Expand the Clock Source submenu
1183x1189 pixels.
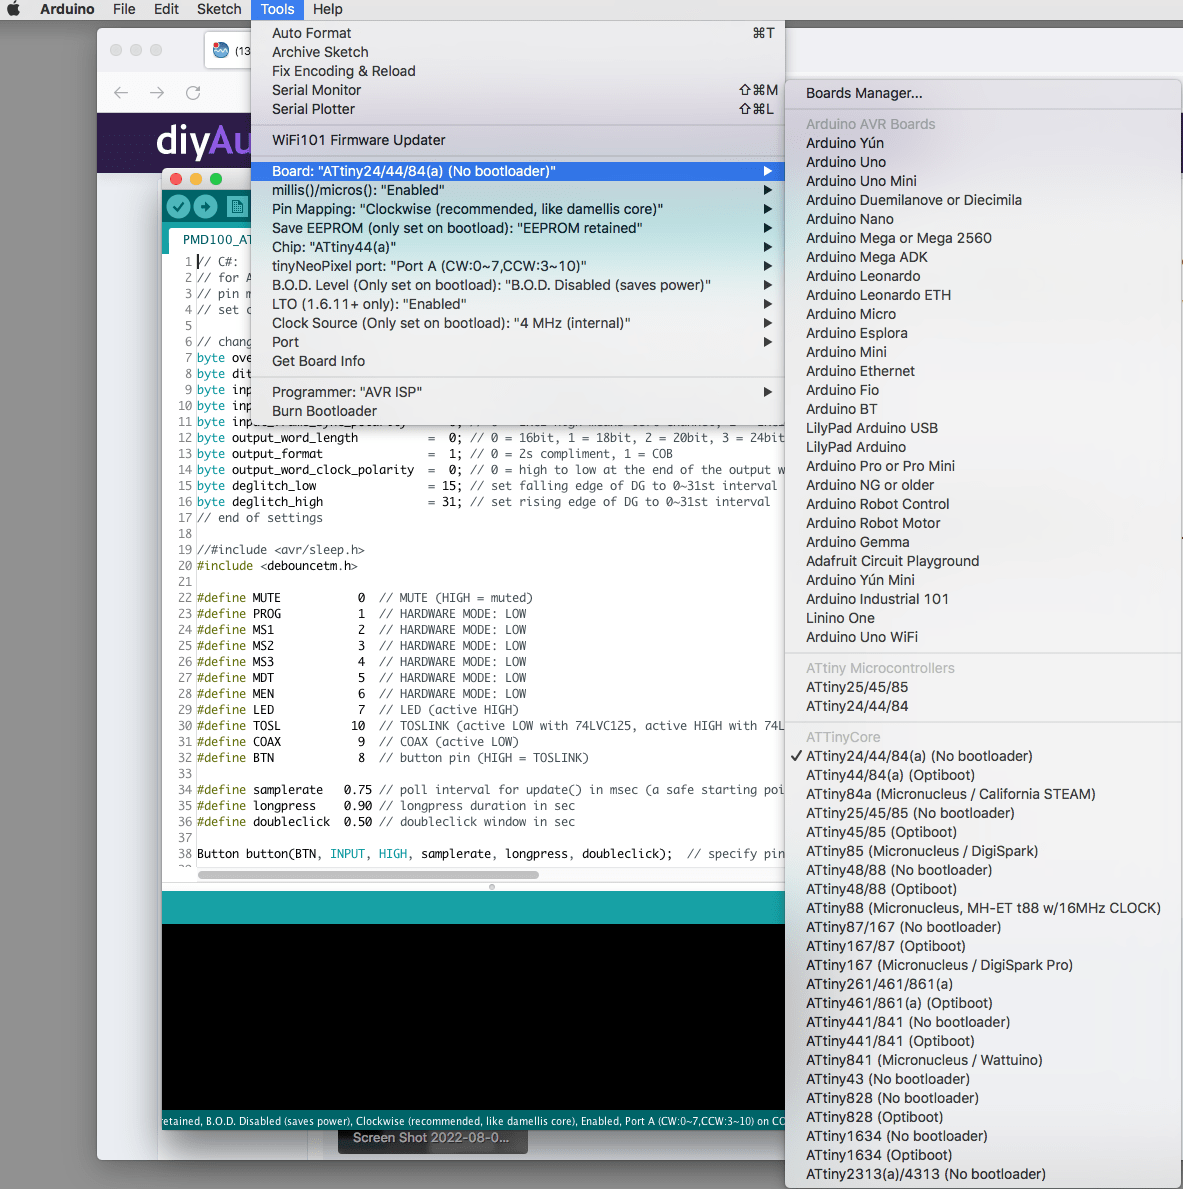pyautogui.click(x=518, y=323)
